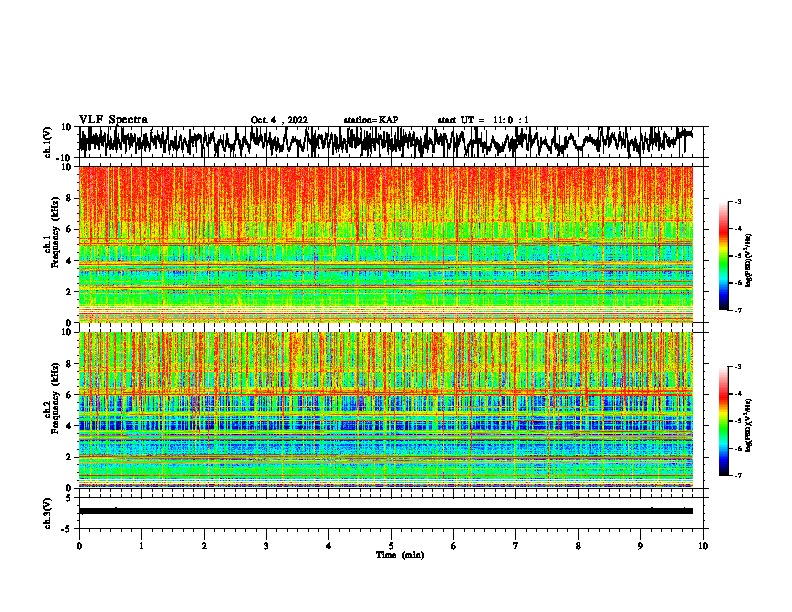The width and height of the screenshot is (792, 612).
Task: Click the "8" kHz tick on ch.1 frequency axis
Action: coord(70,198)
